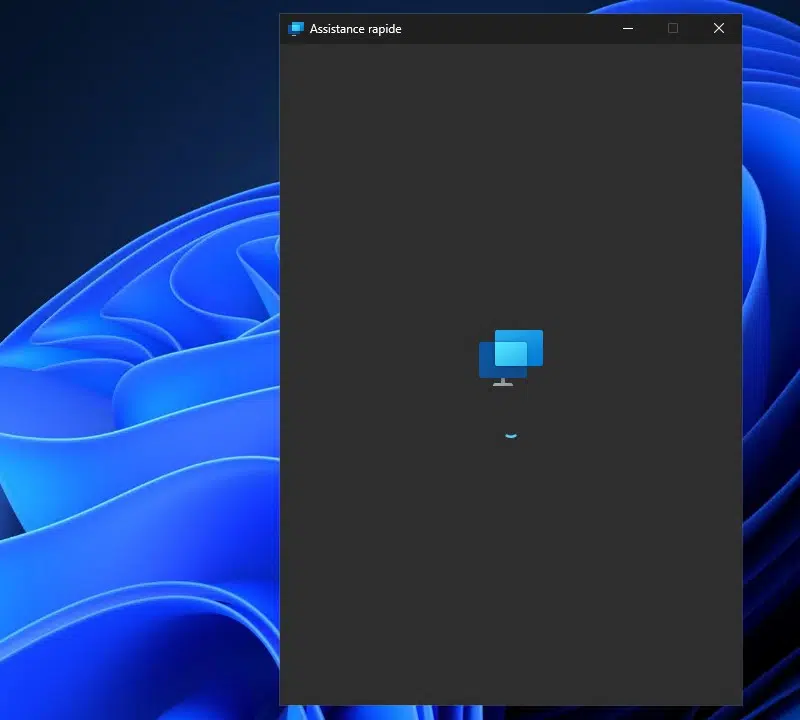The image size is (800, 720).
Task: Click the gray monitor stand under the logo
Action: coord(503,382)
